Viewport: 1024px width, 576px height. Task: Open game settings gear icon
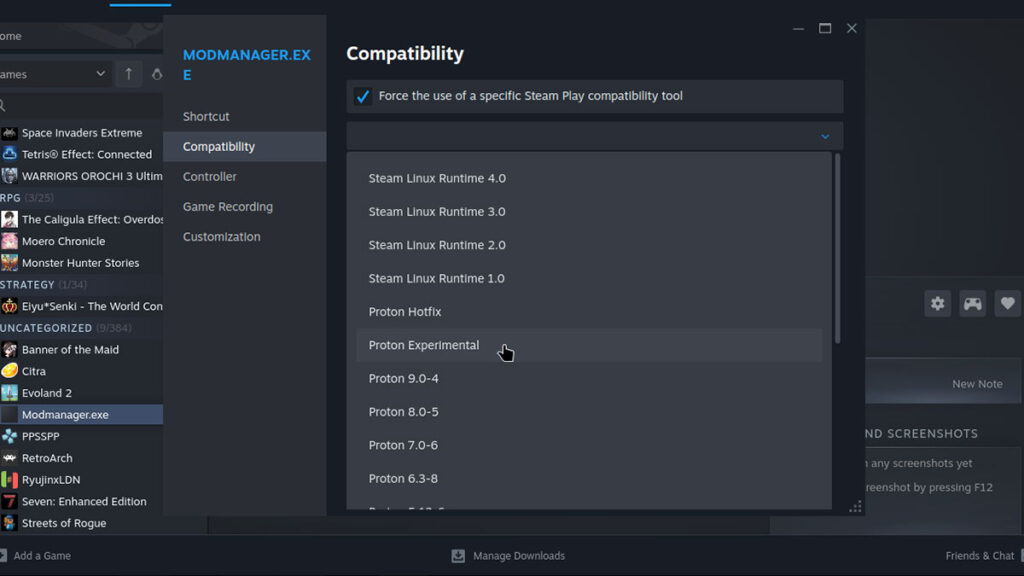coord(937,303)
